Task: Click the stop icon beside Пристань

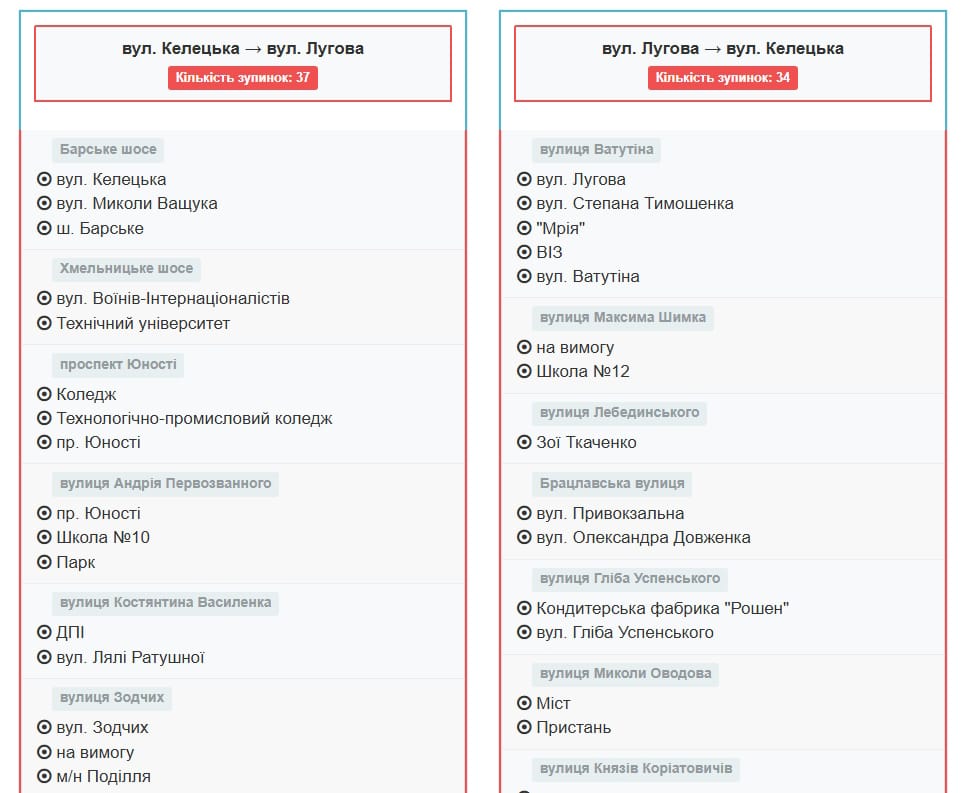Action: [524, 728]
